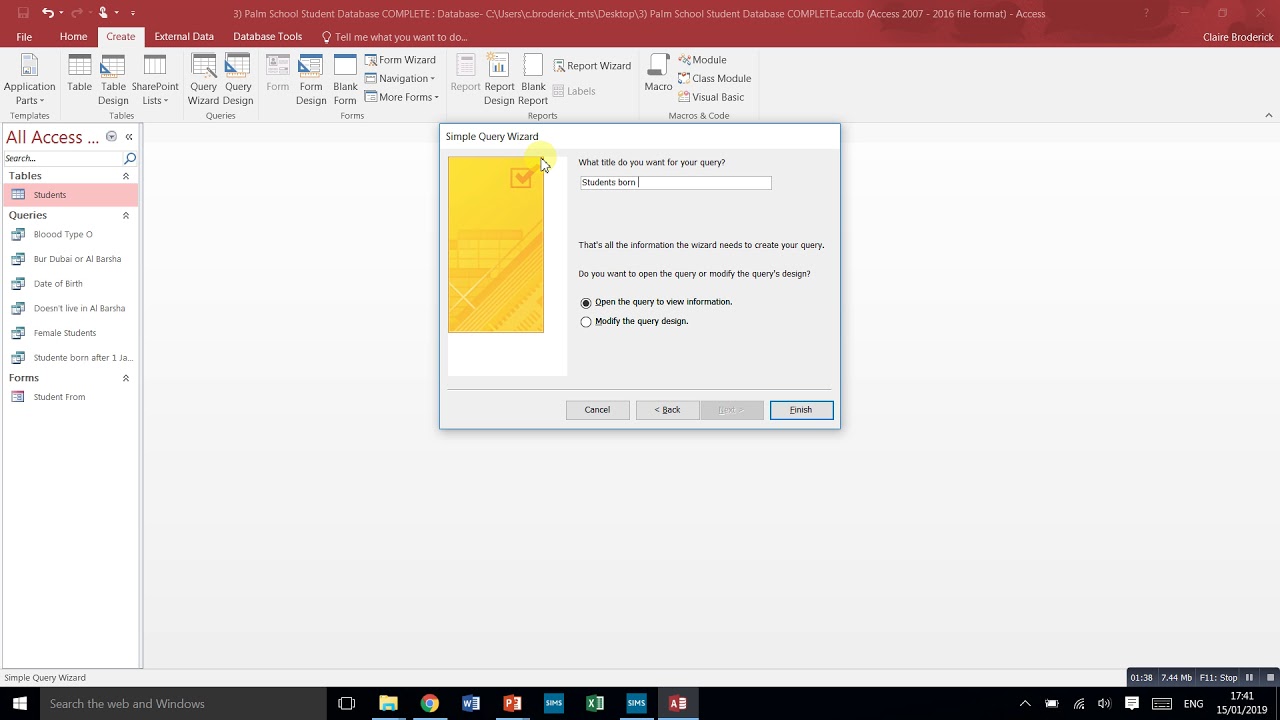Viewport: 1280px width, 720px height.
Task: Open Google Chrome from taskbar
Action: [x=429, y=703]
